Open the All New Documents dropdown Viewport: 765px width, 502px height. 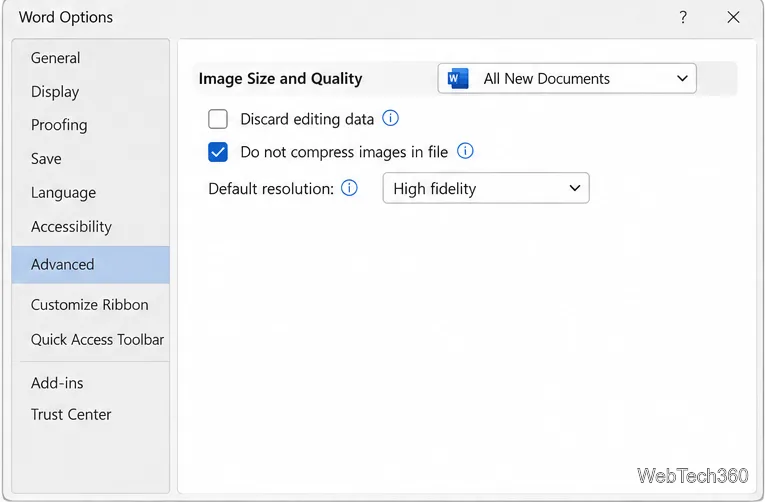567,78
